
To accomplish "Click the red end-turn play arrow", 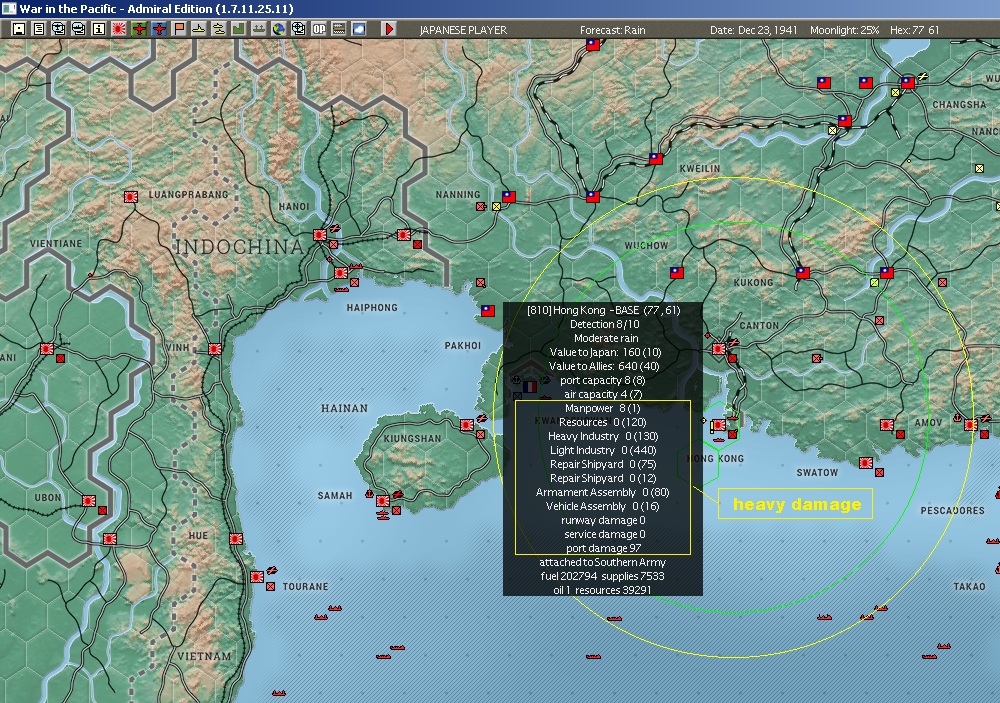I will pyautogui.click(x=388, y=29).
